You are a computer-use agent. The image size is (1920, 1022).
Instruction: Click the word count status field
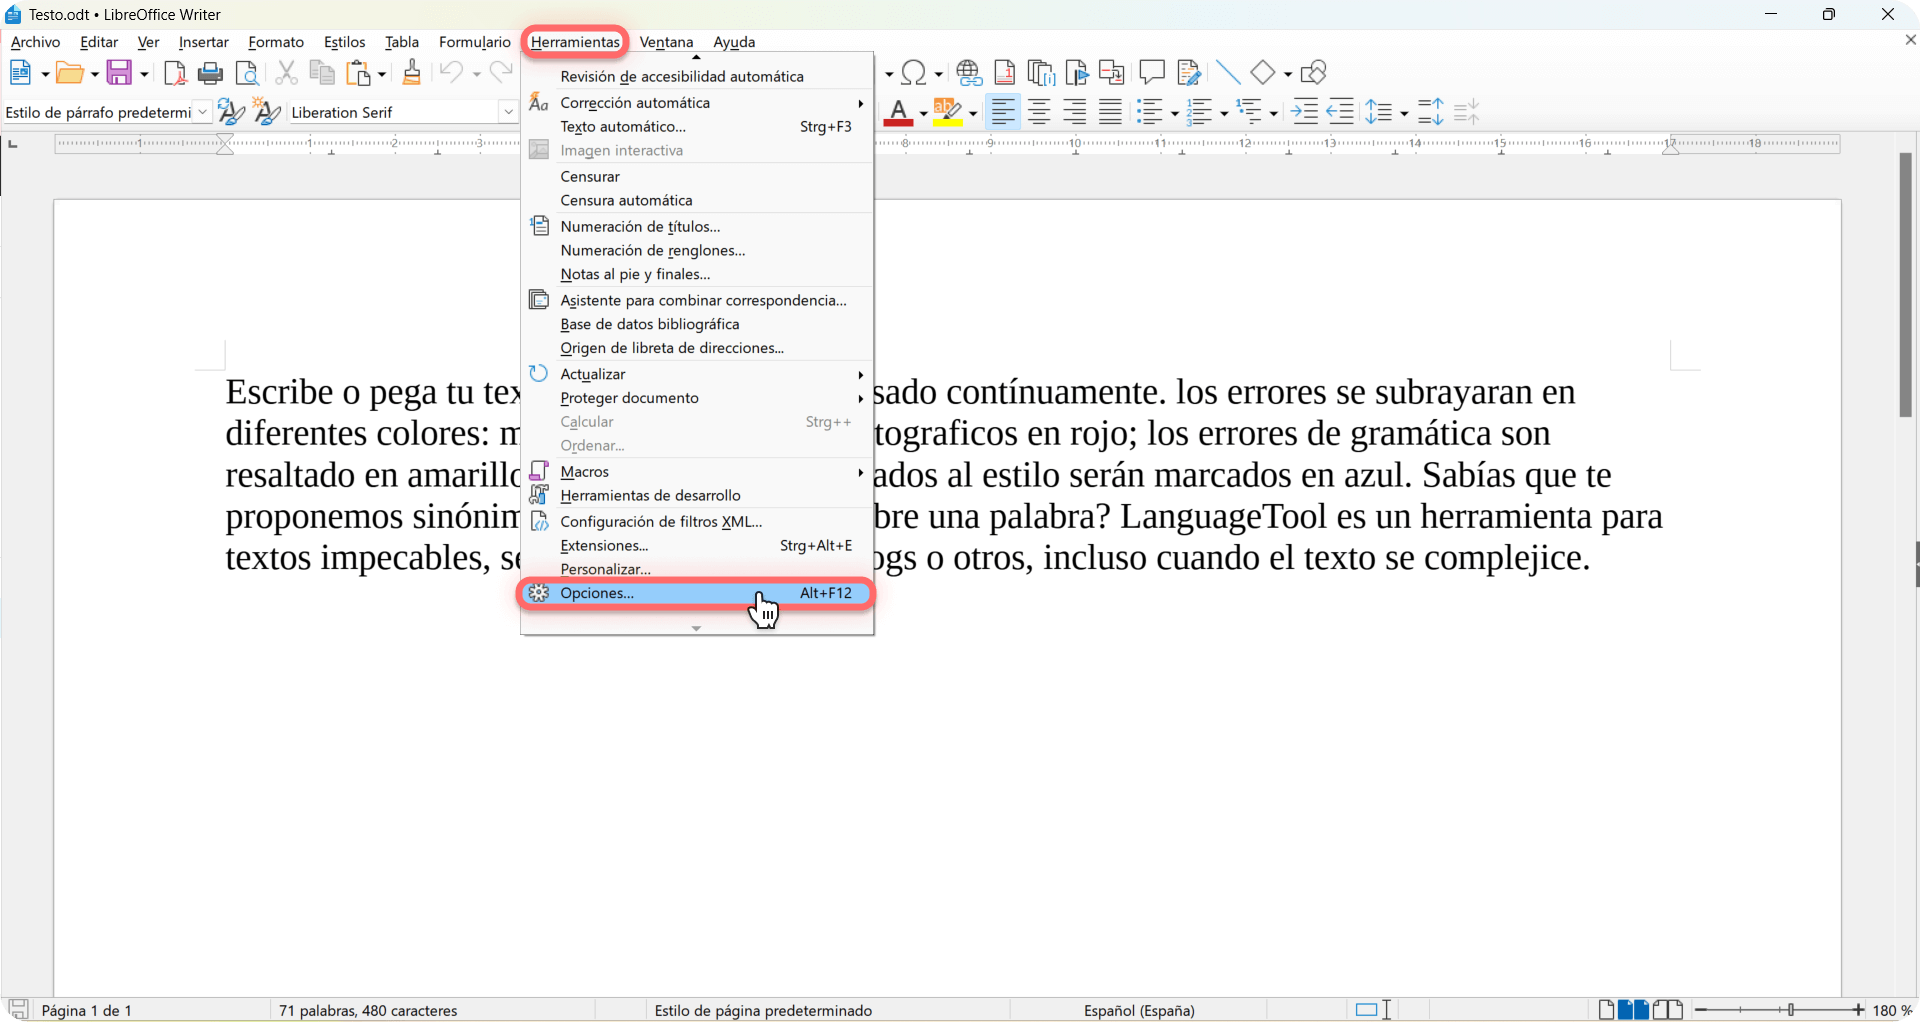click(x=368, y=1011)
